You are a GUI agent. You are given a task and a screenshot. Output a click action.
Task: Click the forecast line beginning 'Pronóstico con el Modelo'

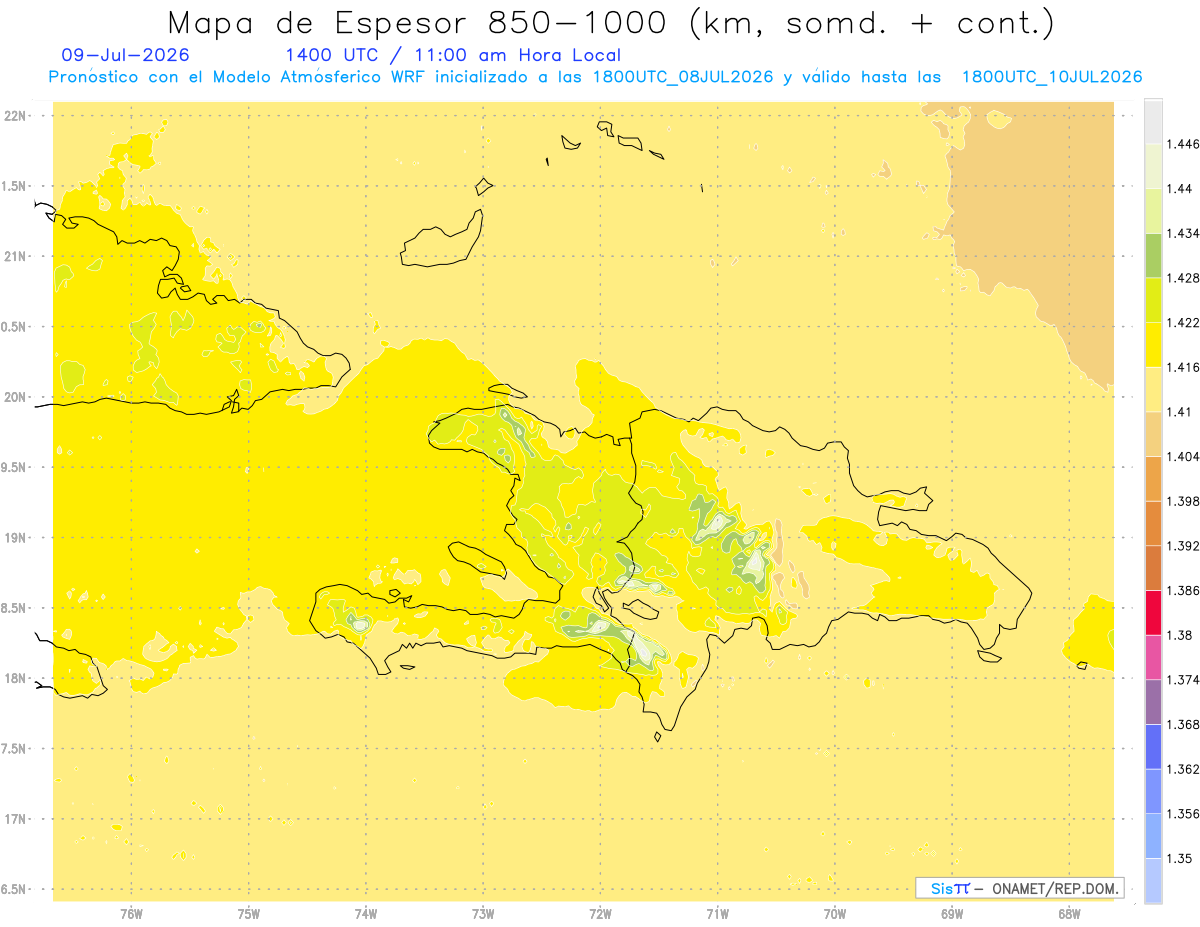tap(595, 77)
